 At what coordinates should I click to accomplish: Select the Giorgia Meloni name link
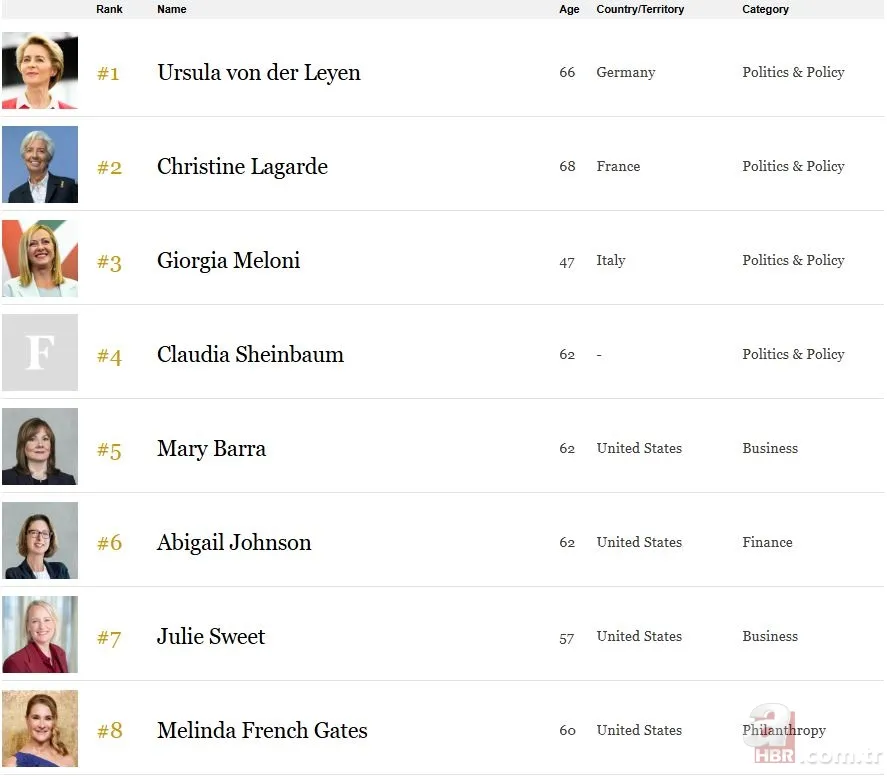click(x=228, y=261)
